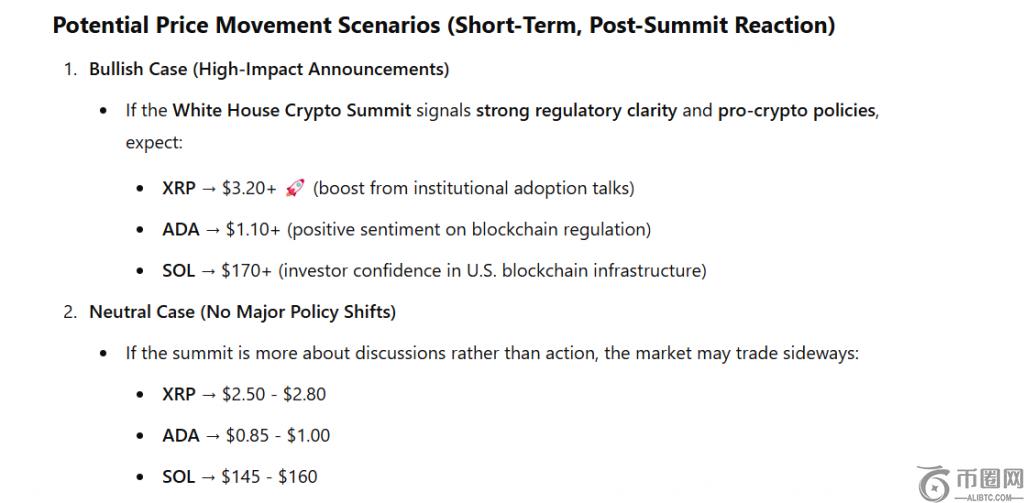Click "boost from institutional adoption talks" text
Viewport: 1024px width, 503px height.
pyautogui.click(x=474, y=188)
